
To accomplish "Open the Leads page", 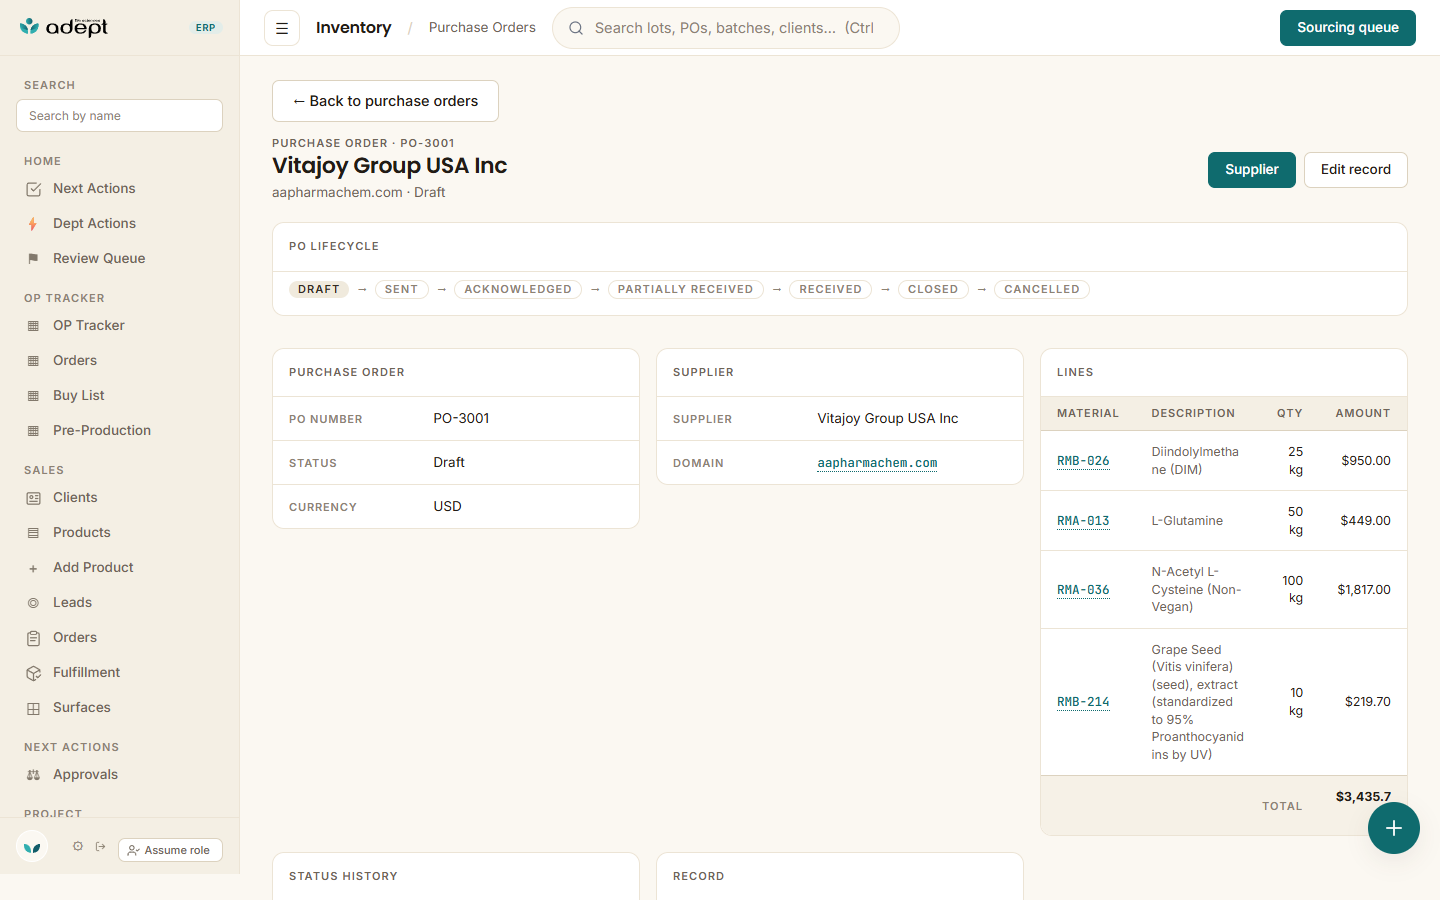I will coord(120,602).
